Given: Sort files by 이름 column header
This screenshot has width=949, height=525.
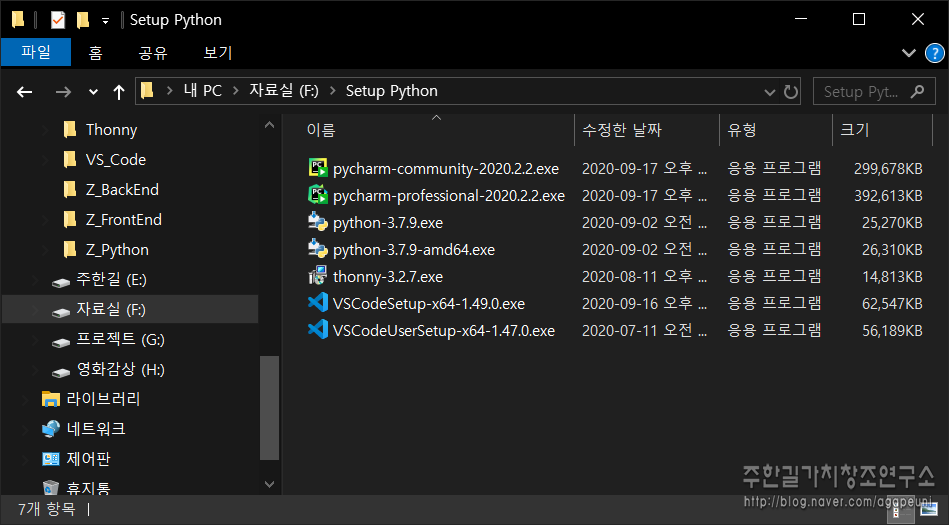Looking at the screenshot, I should pos(428,130).
